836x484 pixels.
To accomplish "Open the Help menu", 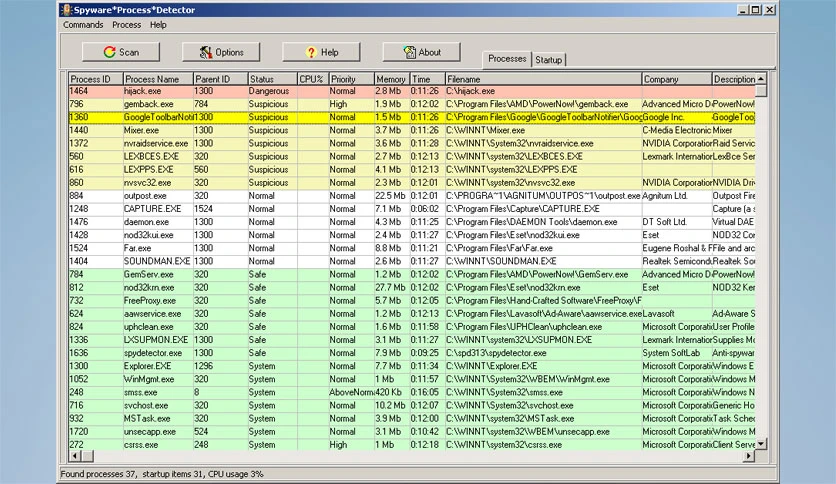I will point(158,25).
